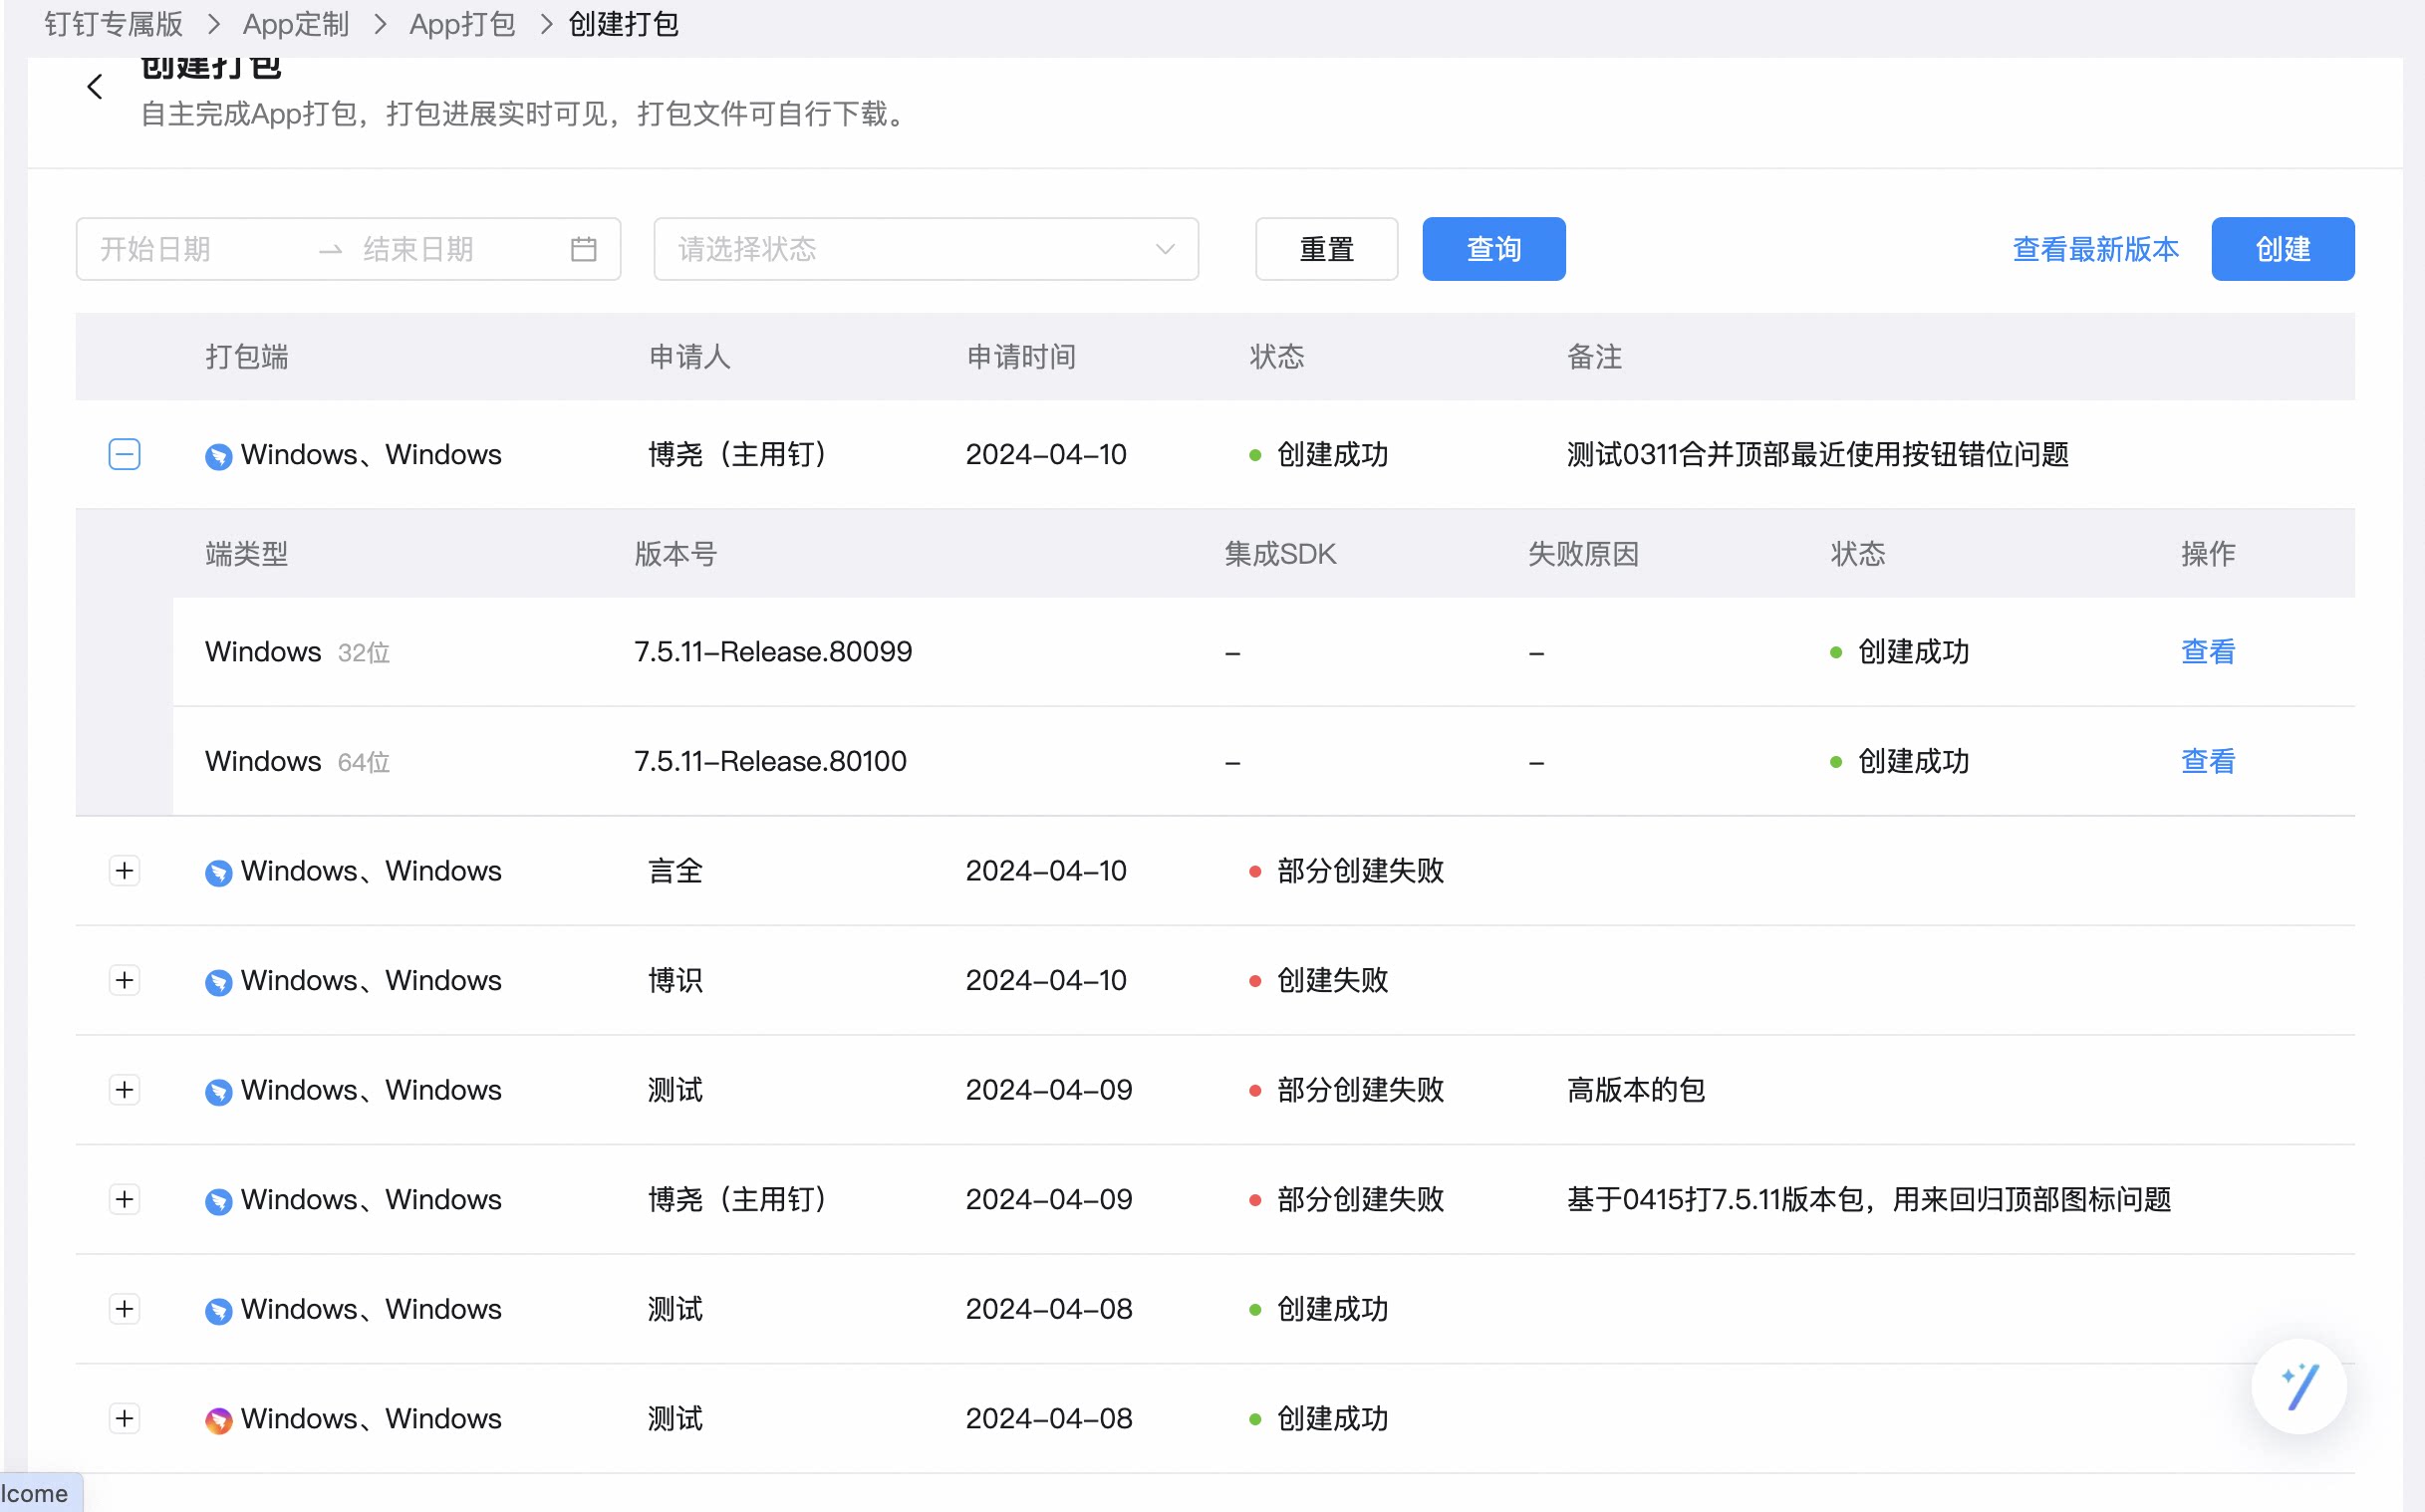Click 查看 for Windows 64位 build
This screenshot has width=2425, height=1512.
[x=2208, y=762]
